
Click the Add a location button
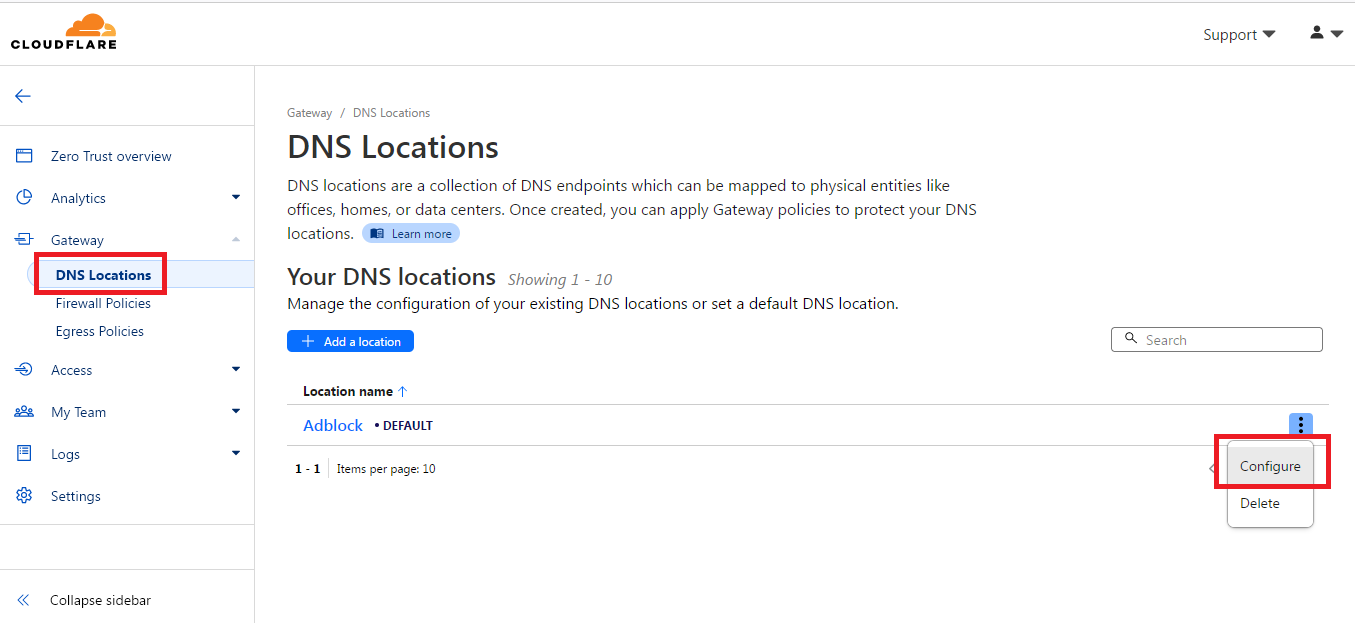click(350, 341)
